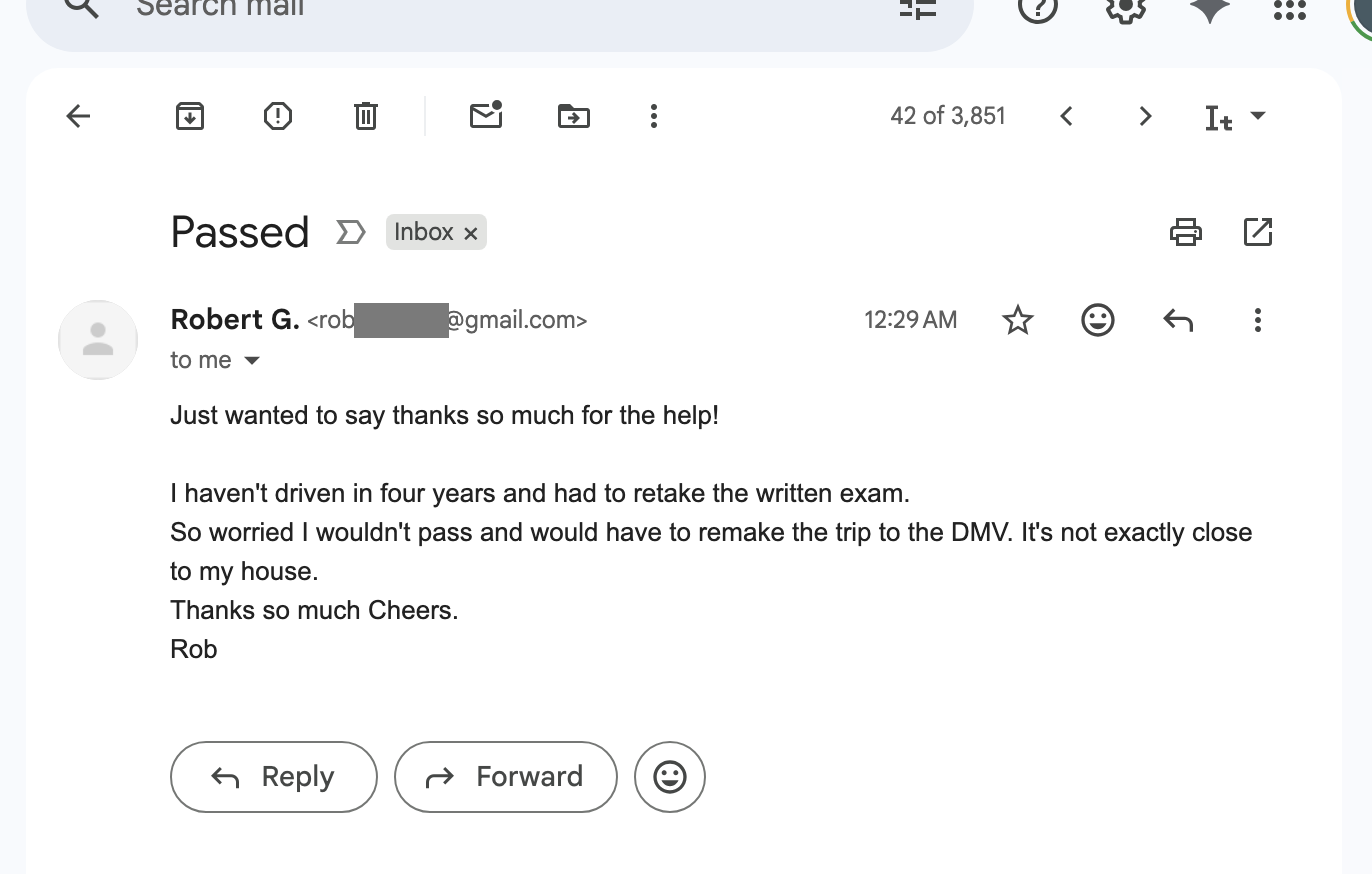Open the overflow menu in the toolbar
Image resolution: width=1372 pixels, height=874 pixels.
click(x=653, y=116)
